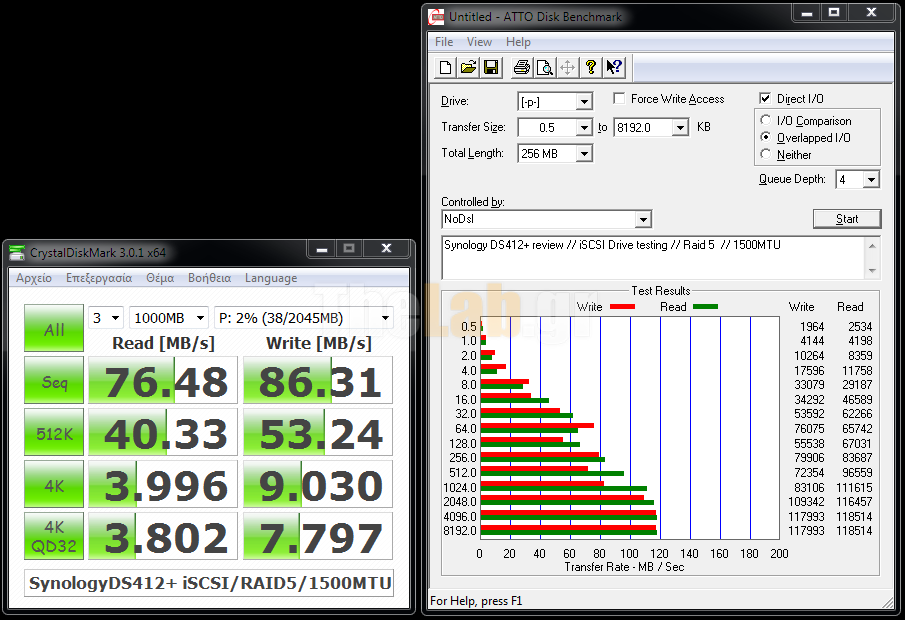Click the 4K write value 9.030
The image size is (905, 620).
[318, 484]
